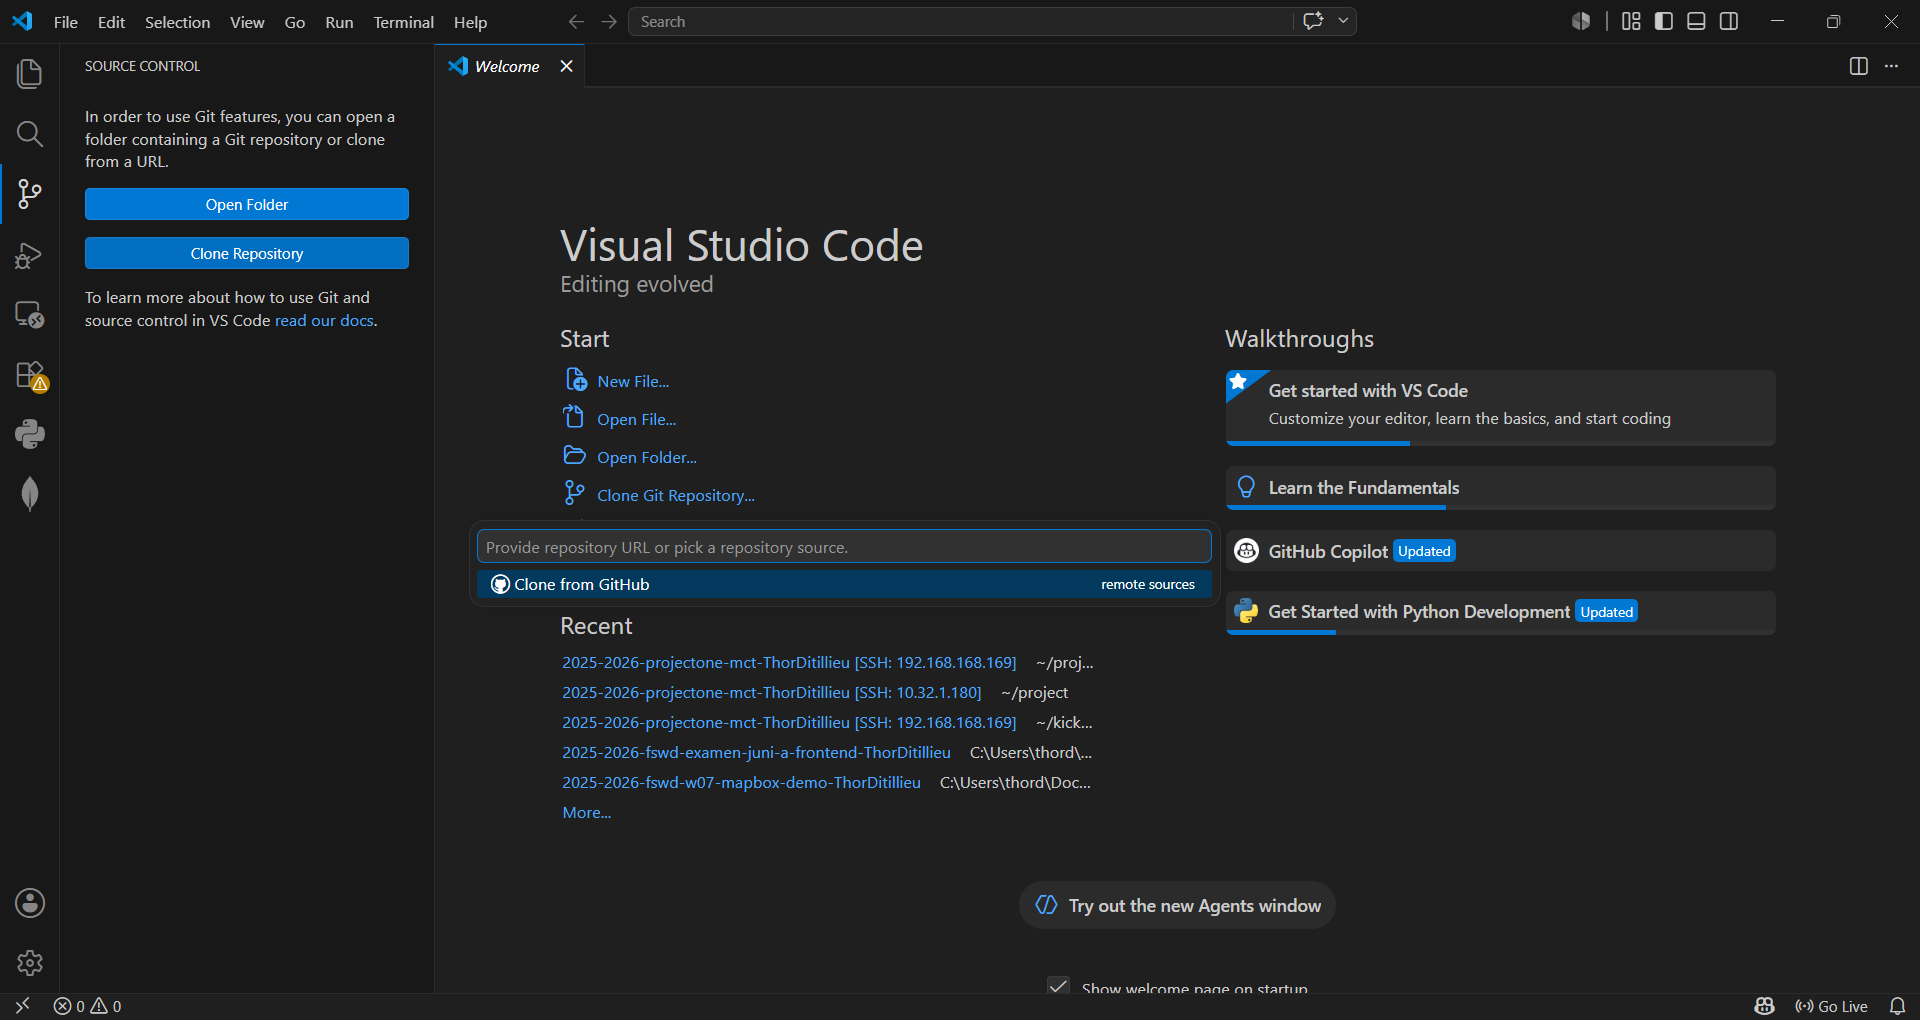1920x1020 pixels.
Task: Expand the Copilot chat dropdown arrow
Action: pyautogui.click(x=1343, y=21)
